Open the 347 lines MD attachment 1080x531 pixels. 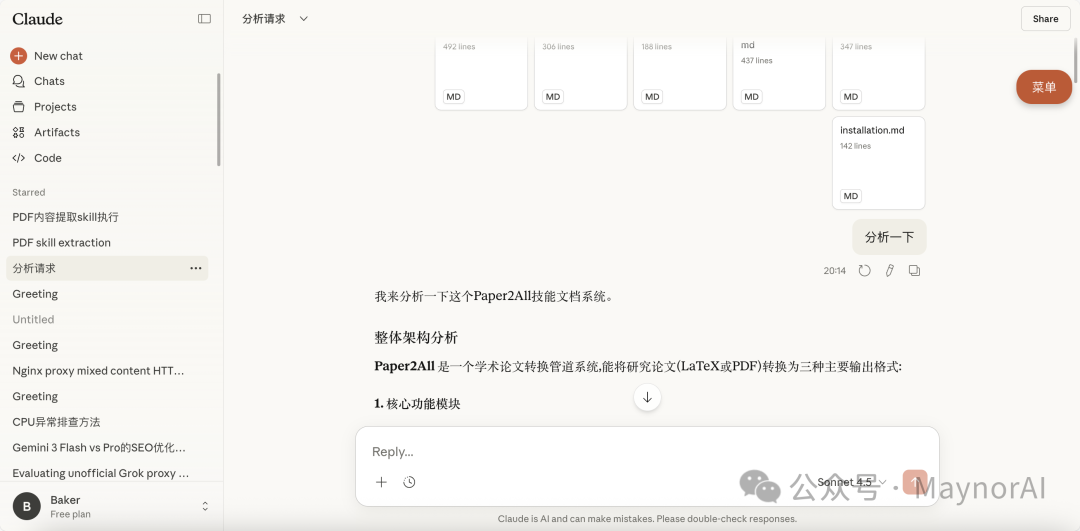pyautogui.click(x=878, y=72)
